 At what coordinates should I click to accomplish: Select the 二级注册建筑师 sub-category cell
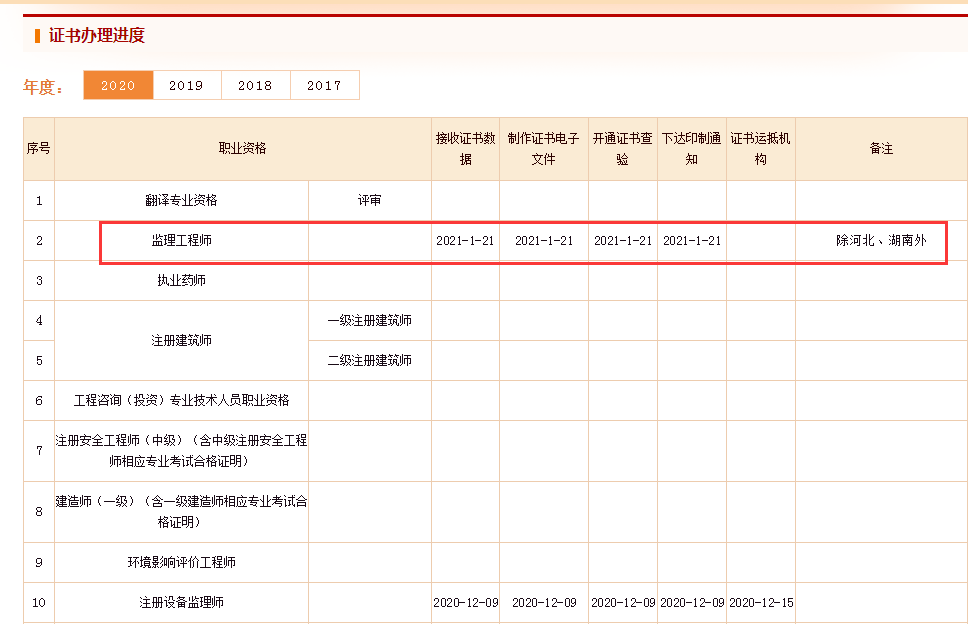[x=370, y=360]
